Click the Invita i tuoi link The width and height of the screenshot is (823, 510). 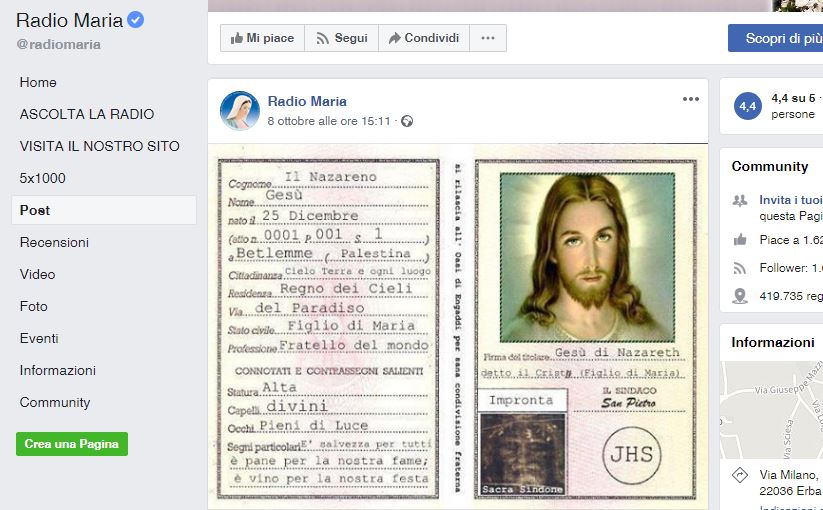coord(790,200)
